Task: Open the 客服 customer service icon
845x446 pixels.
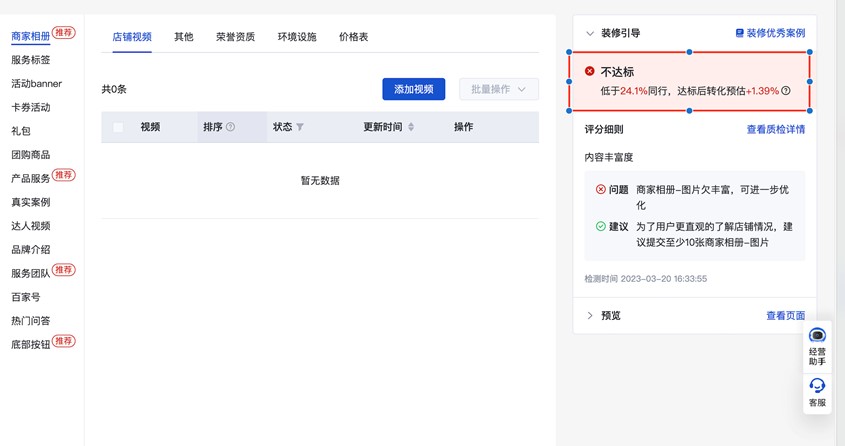Action: pyautogui.click(x=817, y=391)
